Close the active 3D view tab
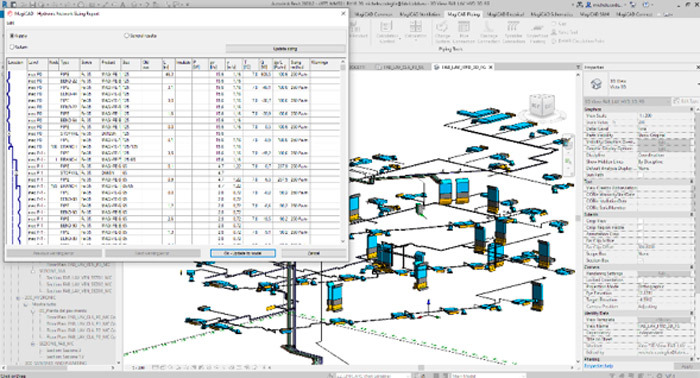 point(490,67)
